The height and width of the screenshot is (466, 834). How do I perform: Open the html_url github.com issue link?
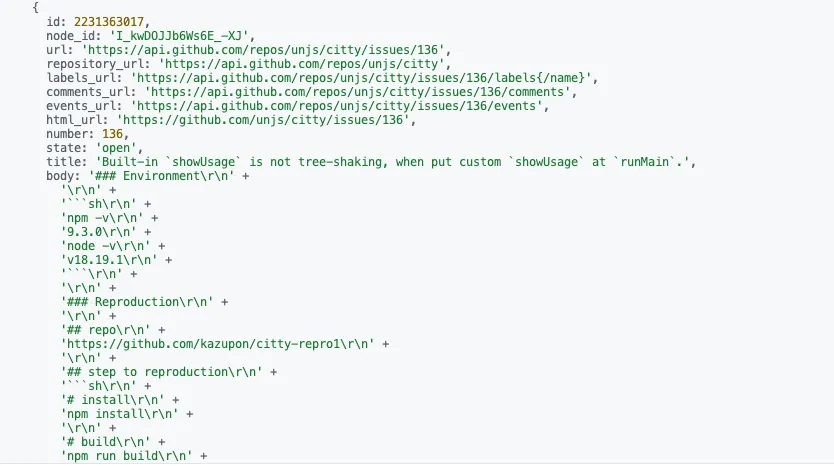(263, 120)
